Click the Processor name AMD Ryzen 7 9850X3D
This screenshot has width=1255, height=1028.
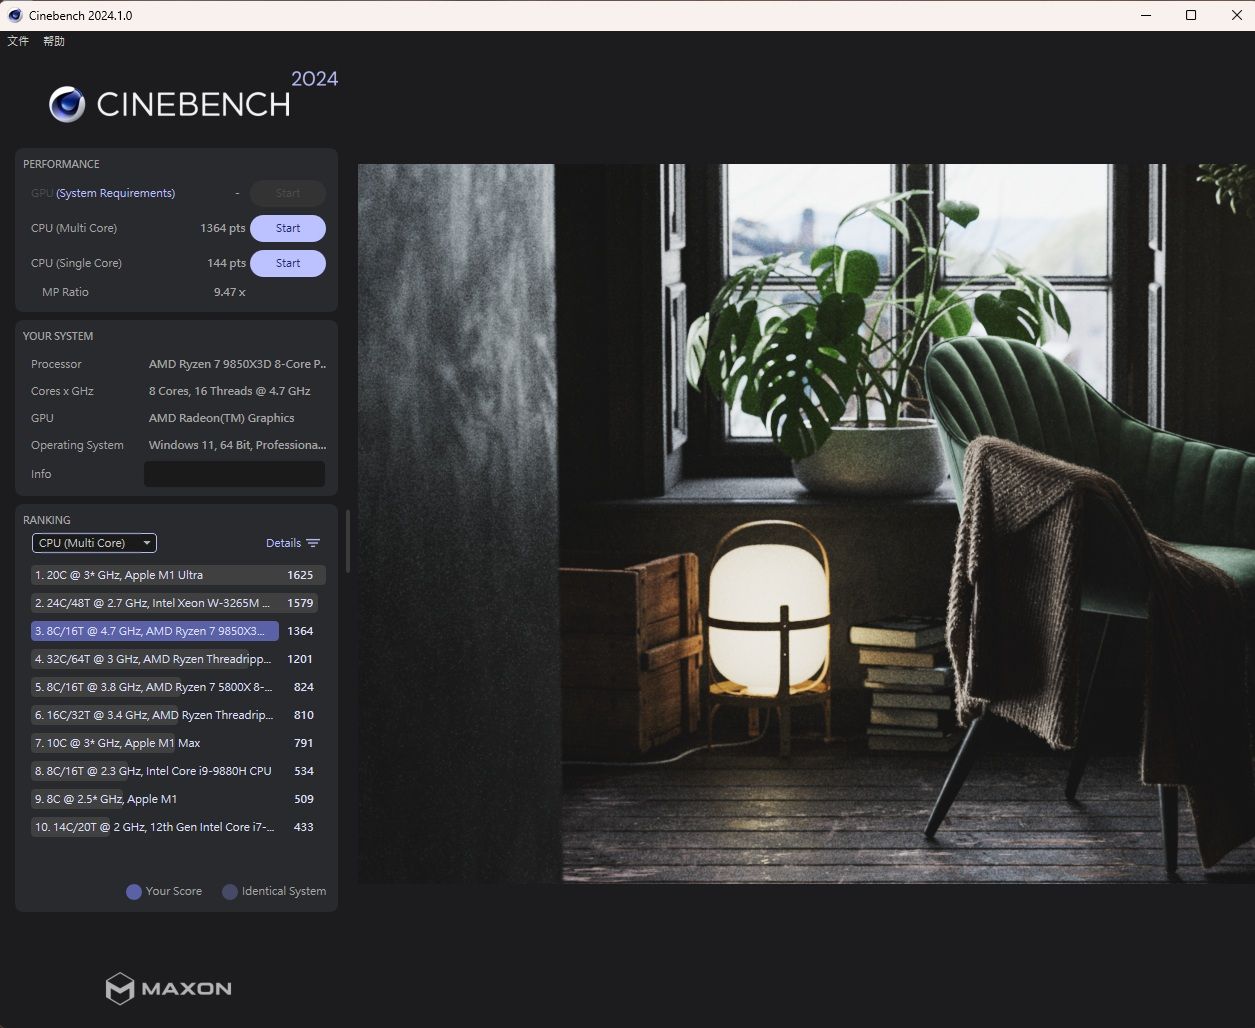pos(237,364)
